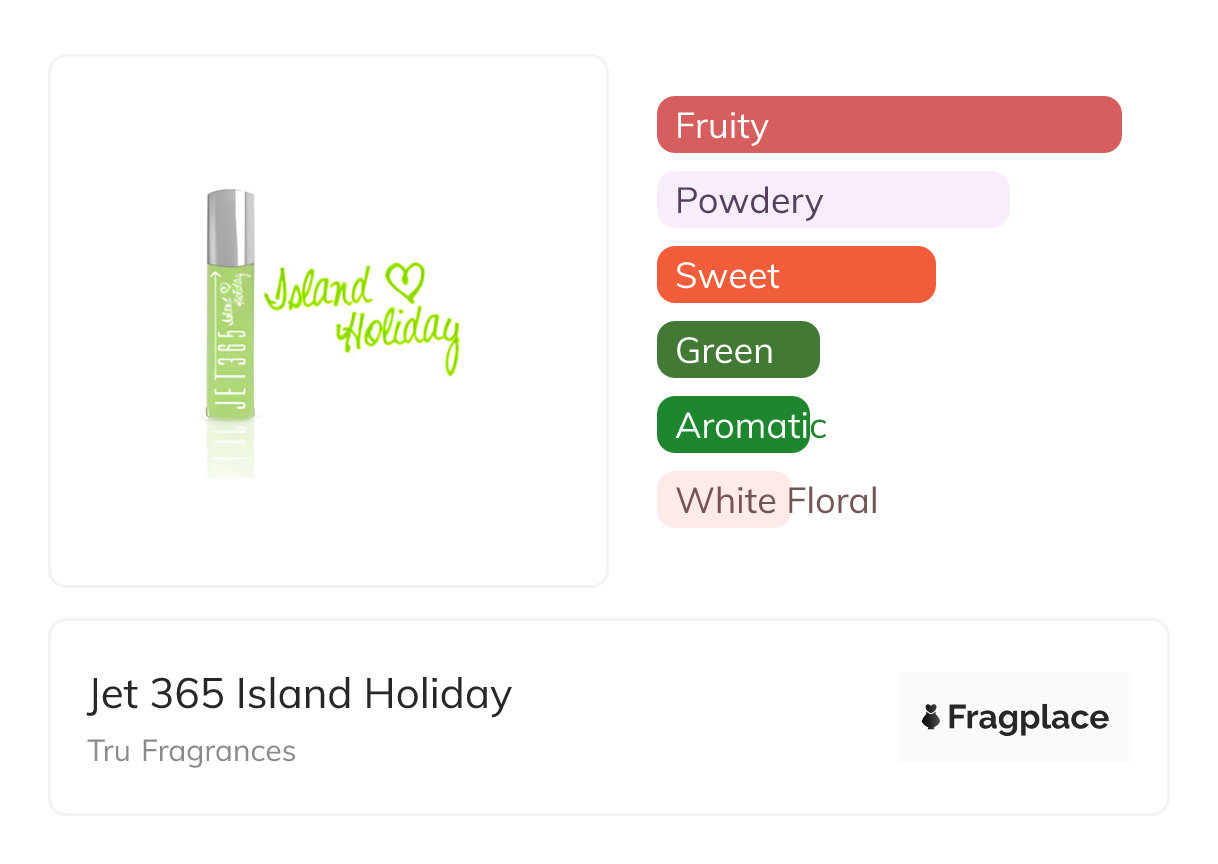Click the Fragplace wordmark text
The width and height of the screenshot is (1218, 864).
1028,717
